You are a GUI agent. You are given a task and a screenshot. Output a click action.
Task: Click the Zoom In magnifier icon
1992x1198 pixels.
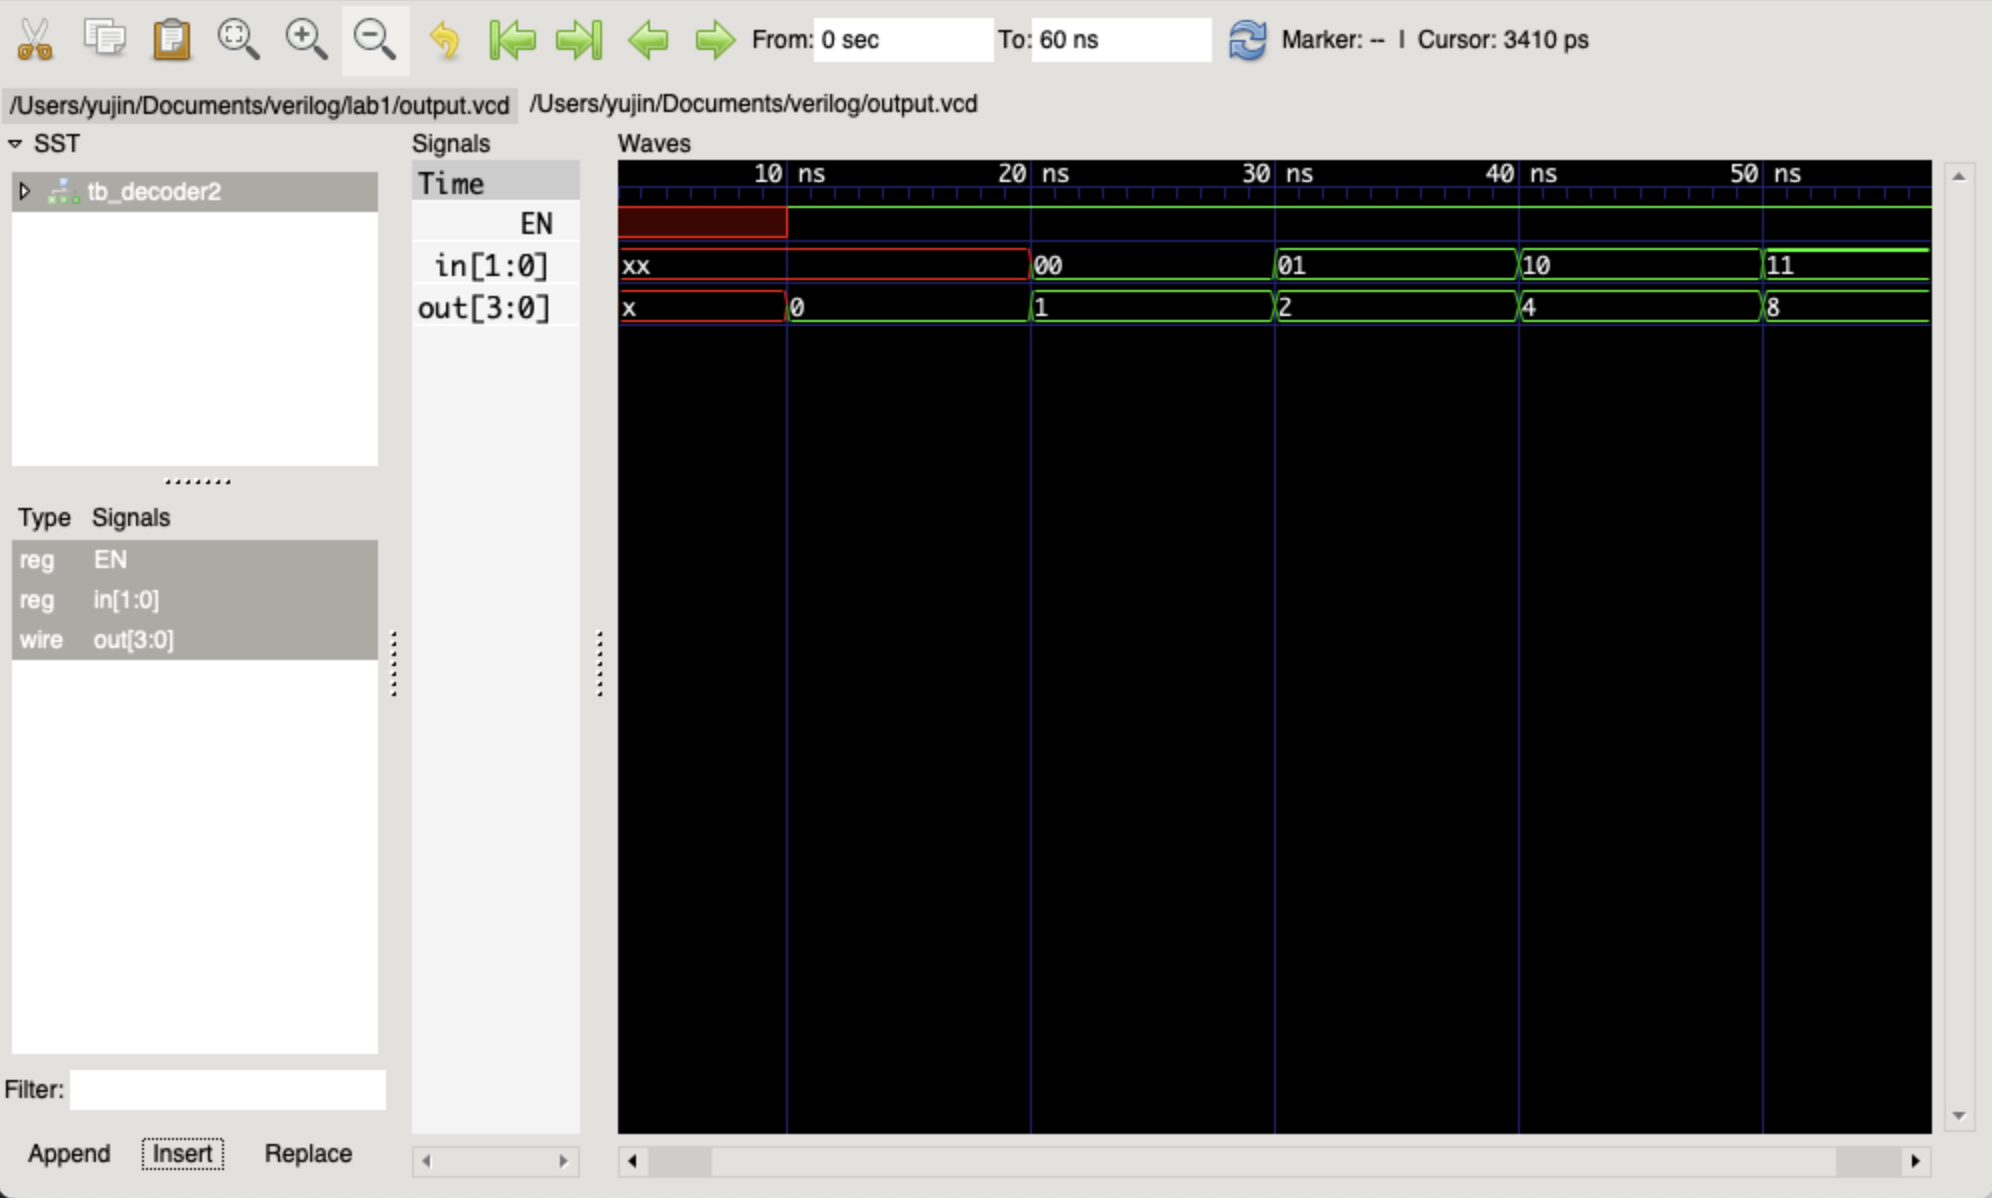point(306,40)
